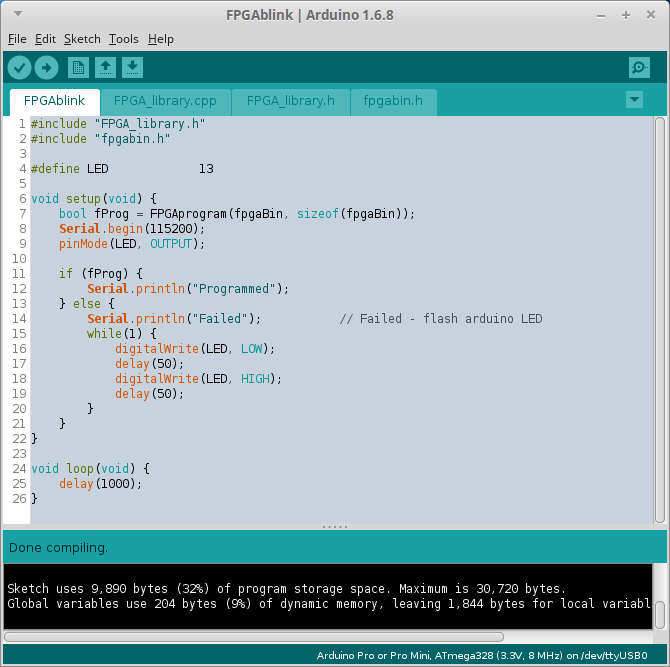Viewport: 670px width, 667px height.
Task: Click 'void setup(void) {' line
Action: coord(94,199)
